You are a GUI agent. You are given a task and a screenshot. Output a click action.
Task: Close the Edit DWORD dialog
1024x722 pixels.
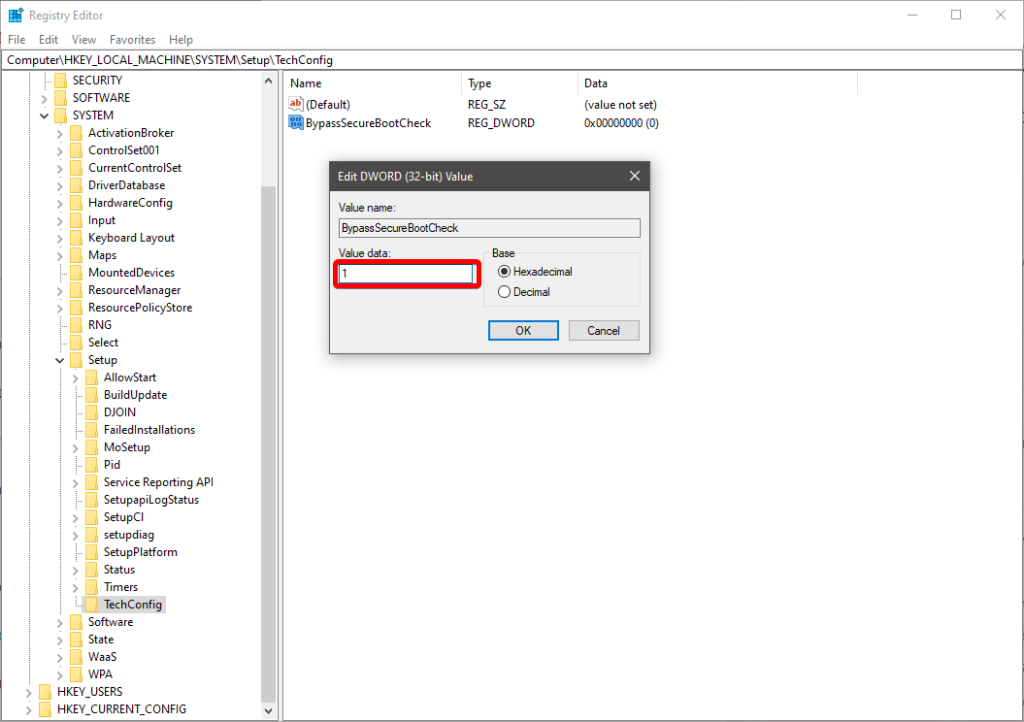point(634,176)
